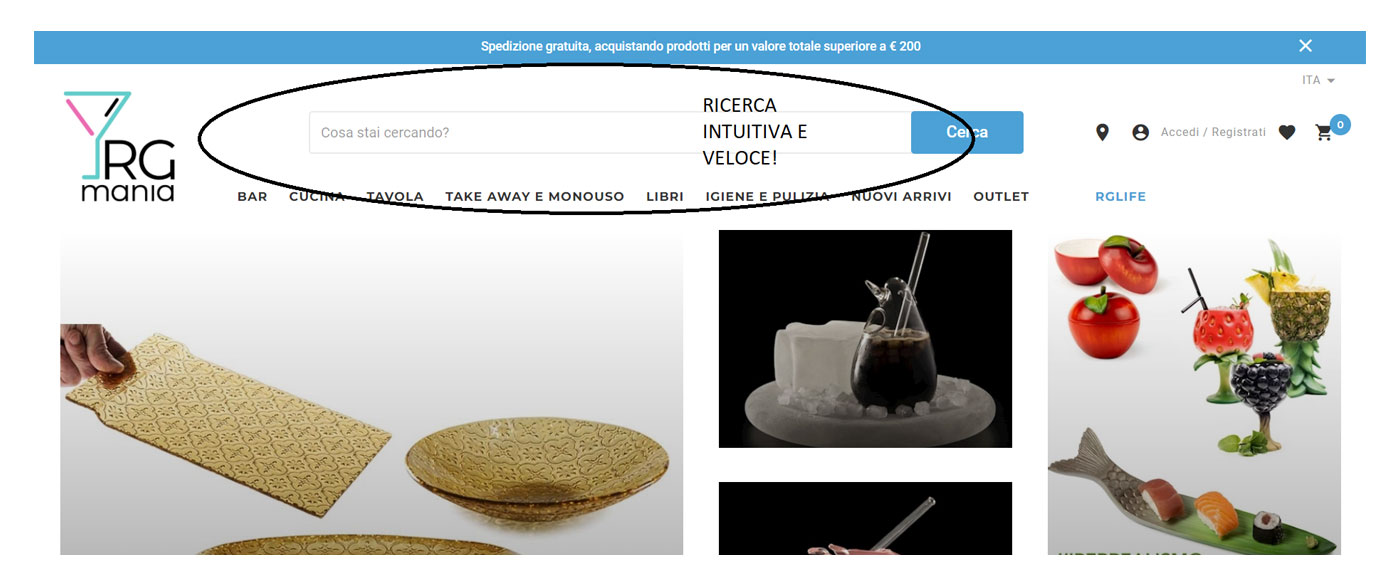Close the free shipping banner
1400x586 pixels.
point(1305,46)
